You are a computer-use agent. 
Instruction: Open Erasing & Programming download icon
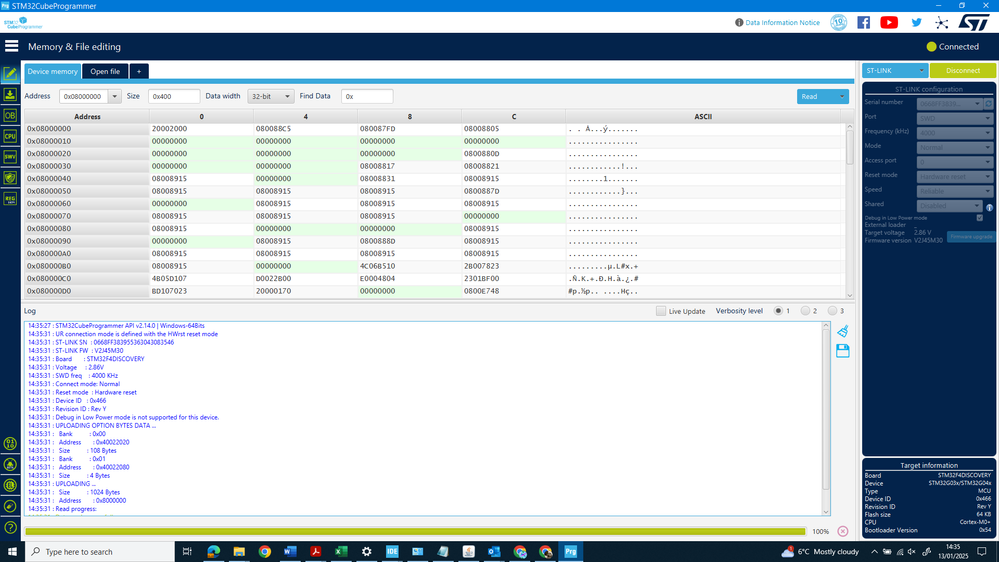(x=10, y=95)
